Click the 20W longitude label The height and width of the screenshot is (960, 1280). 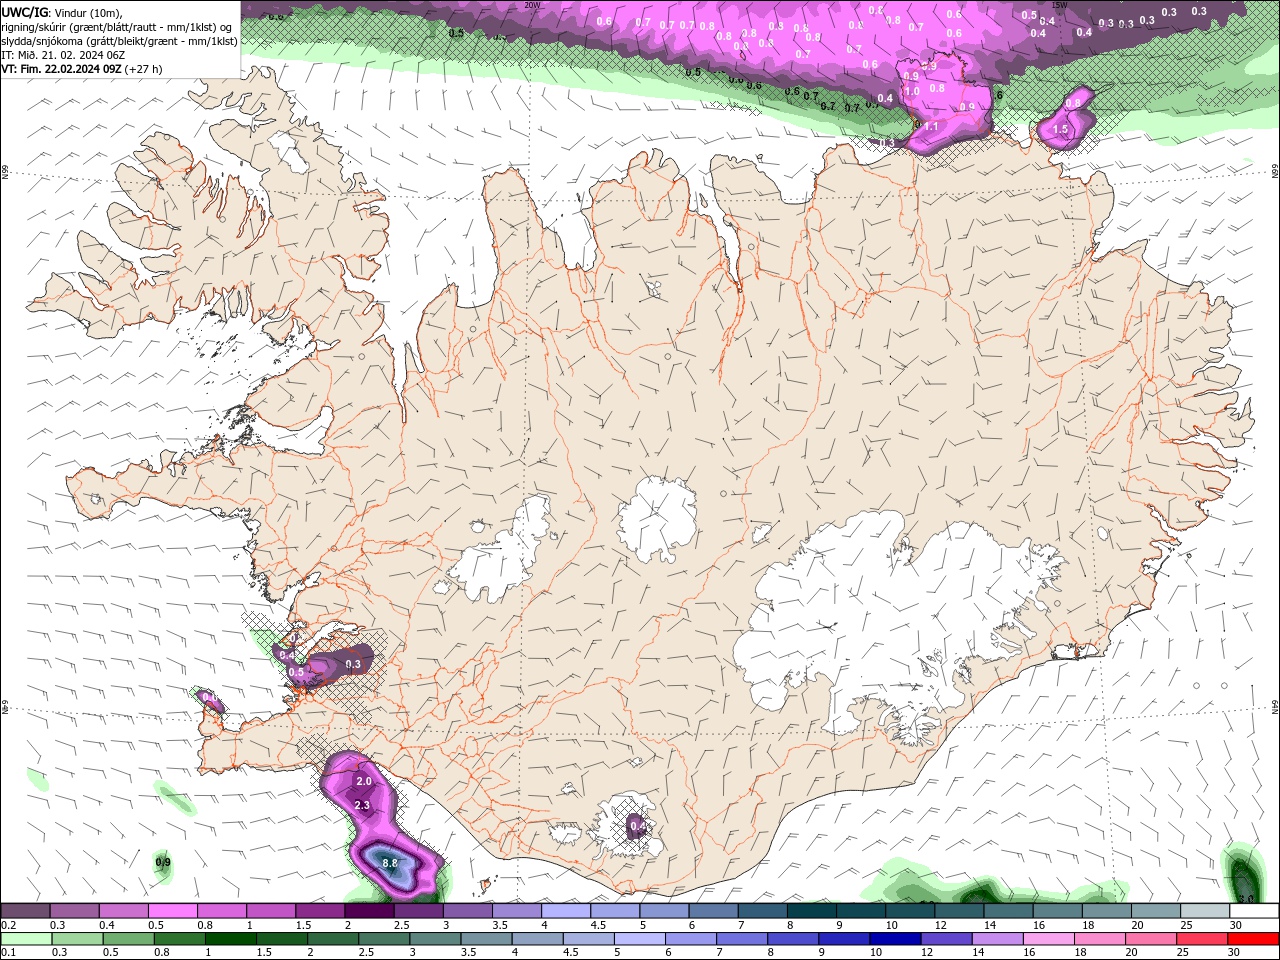pos(533,5)
